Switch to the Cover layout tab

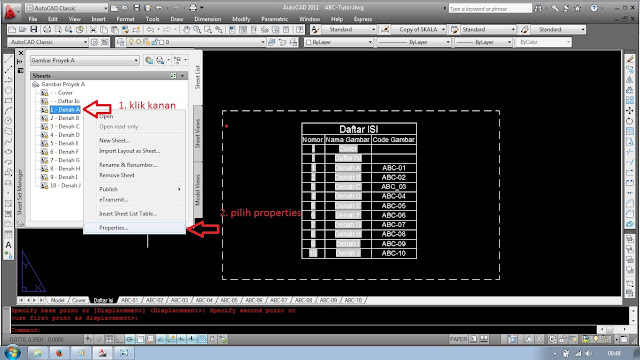(x=78, y=300)
